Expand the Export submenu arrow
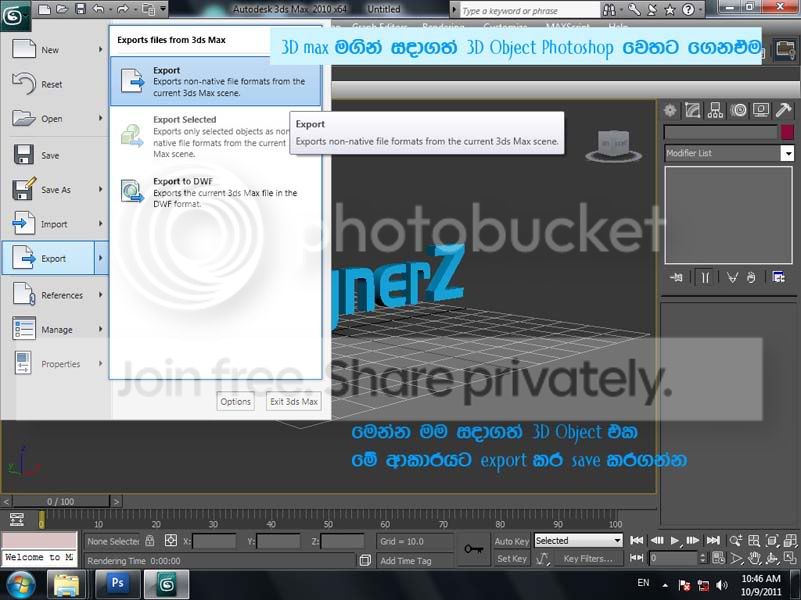This screenshot has width=801, height=600. 101,258
